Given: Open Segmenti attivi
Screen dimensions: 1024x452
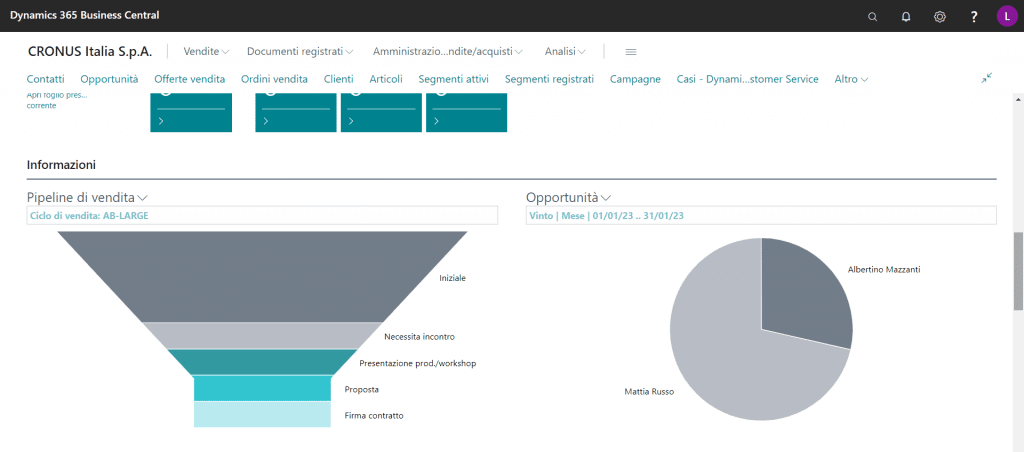Looking at the screenshot, I should [454, 79].
